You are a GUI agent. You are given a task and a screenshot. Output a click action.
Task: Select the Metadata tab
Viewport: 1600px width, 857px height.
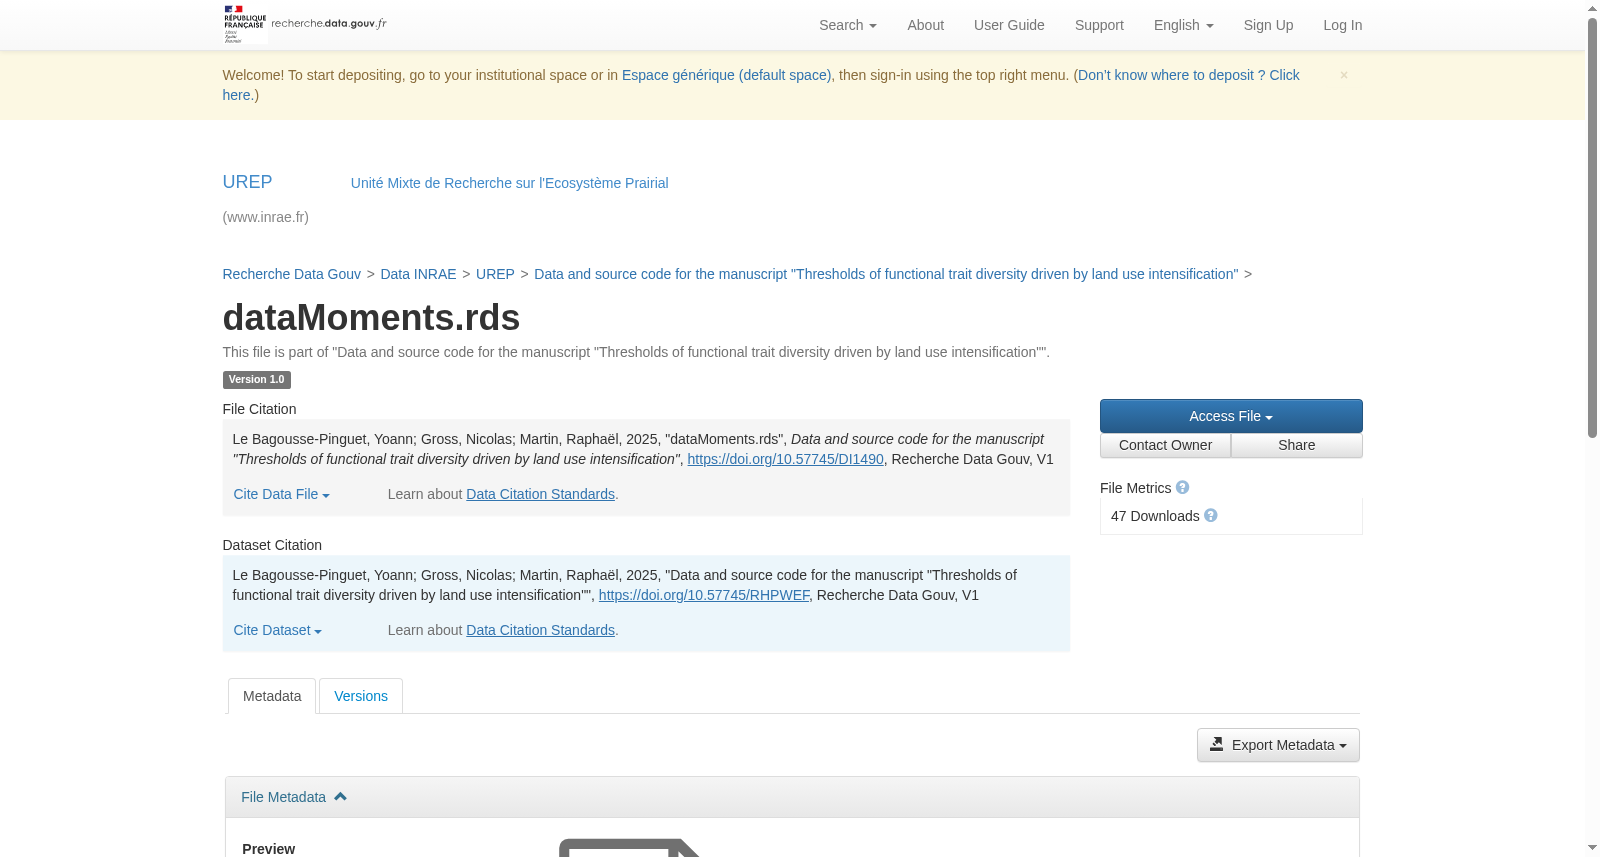(272, 696)
